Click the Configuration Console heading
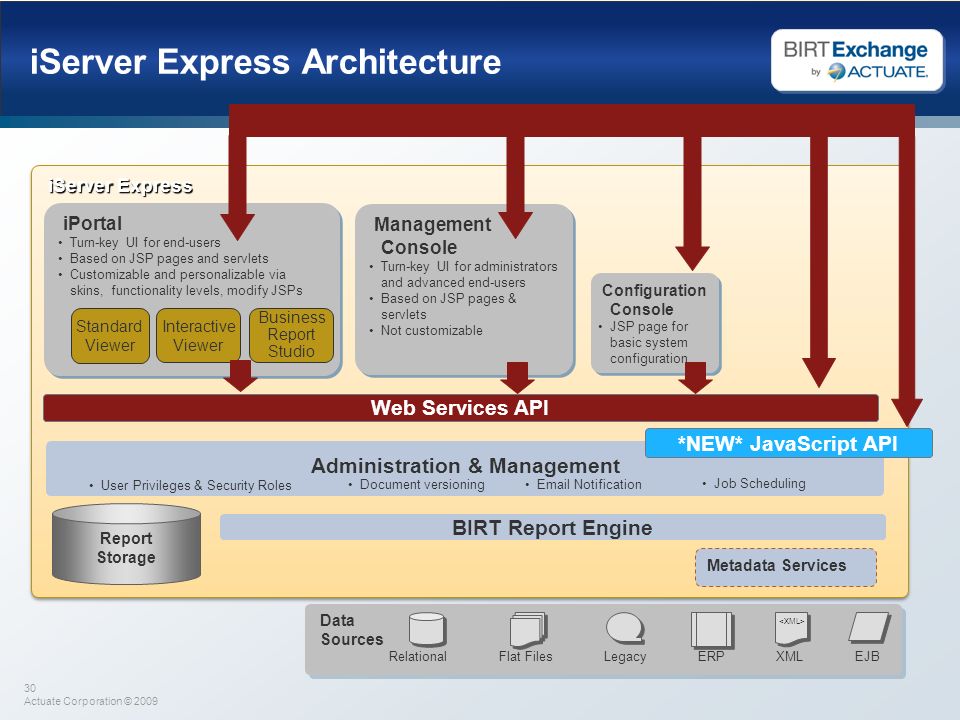The width and height of the screenshot is (960, 720). click(653, 299)
